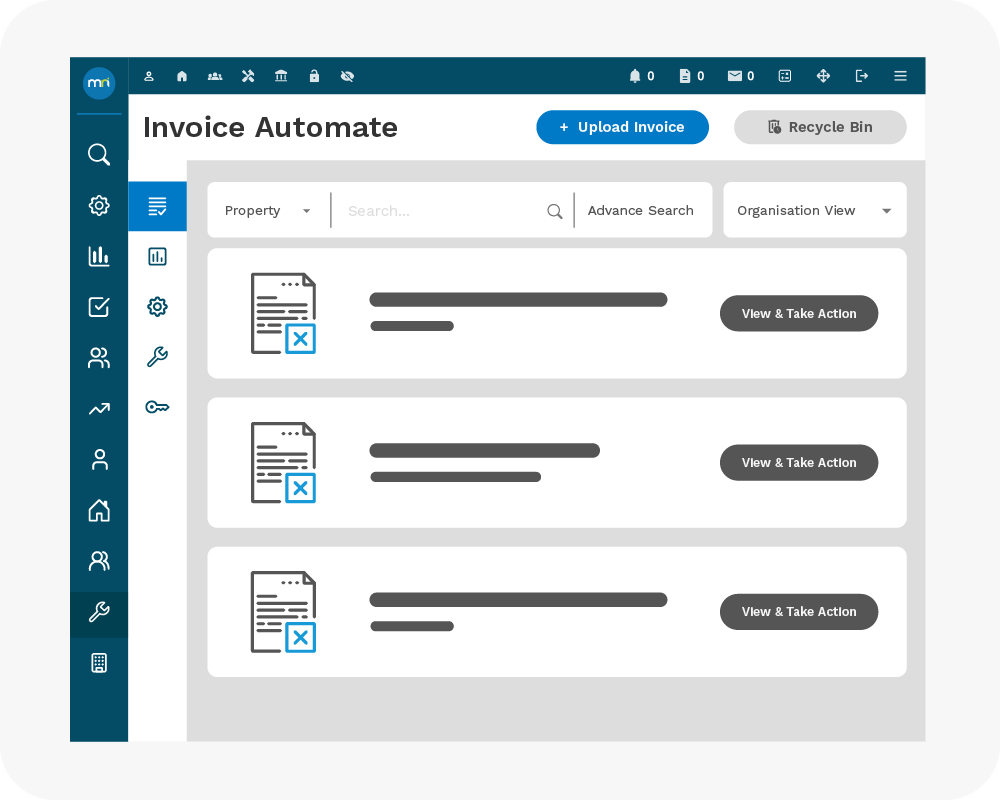Viewport: 1000px width, 800px height.
Task: Click into the Search input field
Action: click(x=440, y=211)
